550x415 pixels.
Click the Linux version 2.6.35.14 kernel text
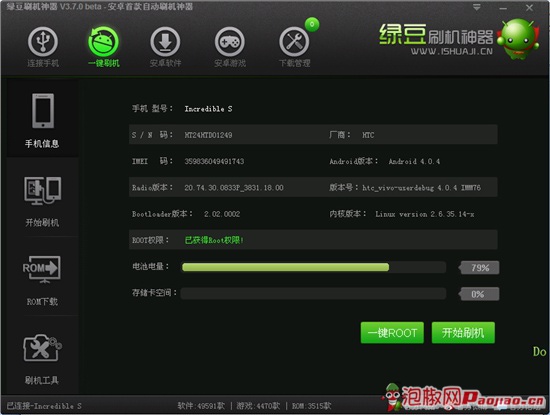[425, 214]
